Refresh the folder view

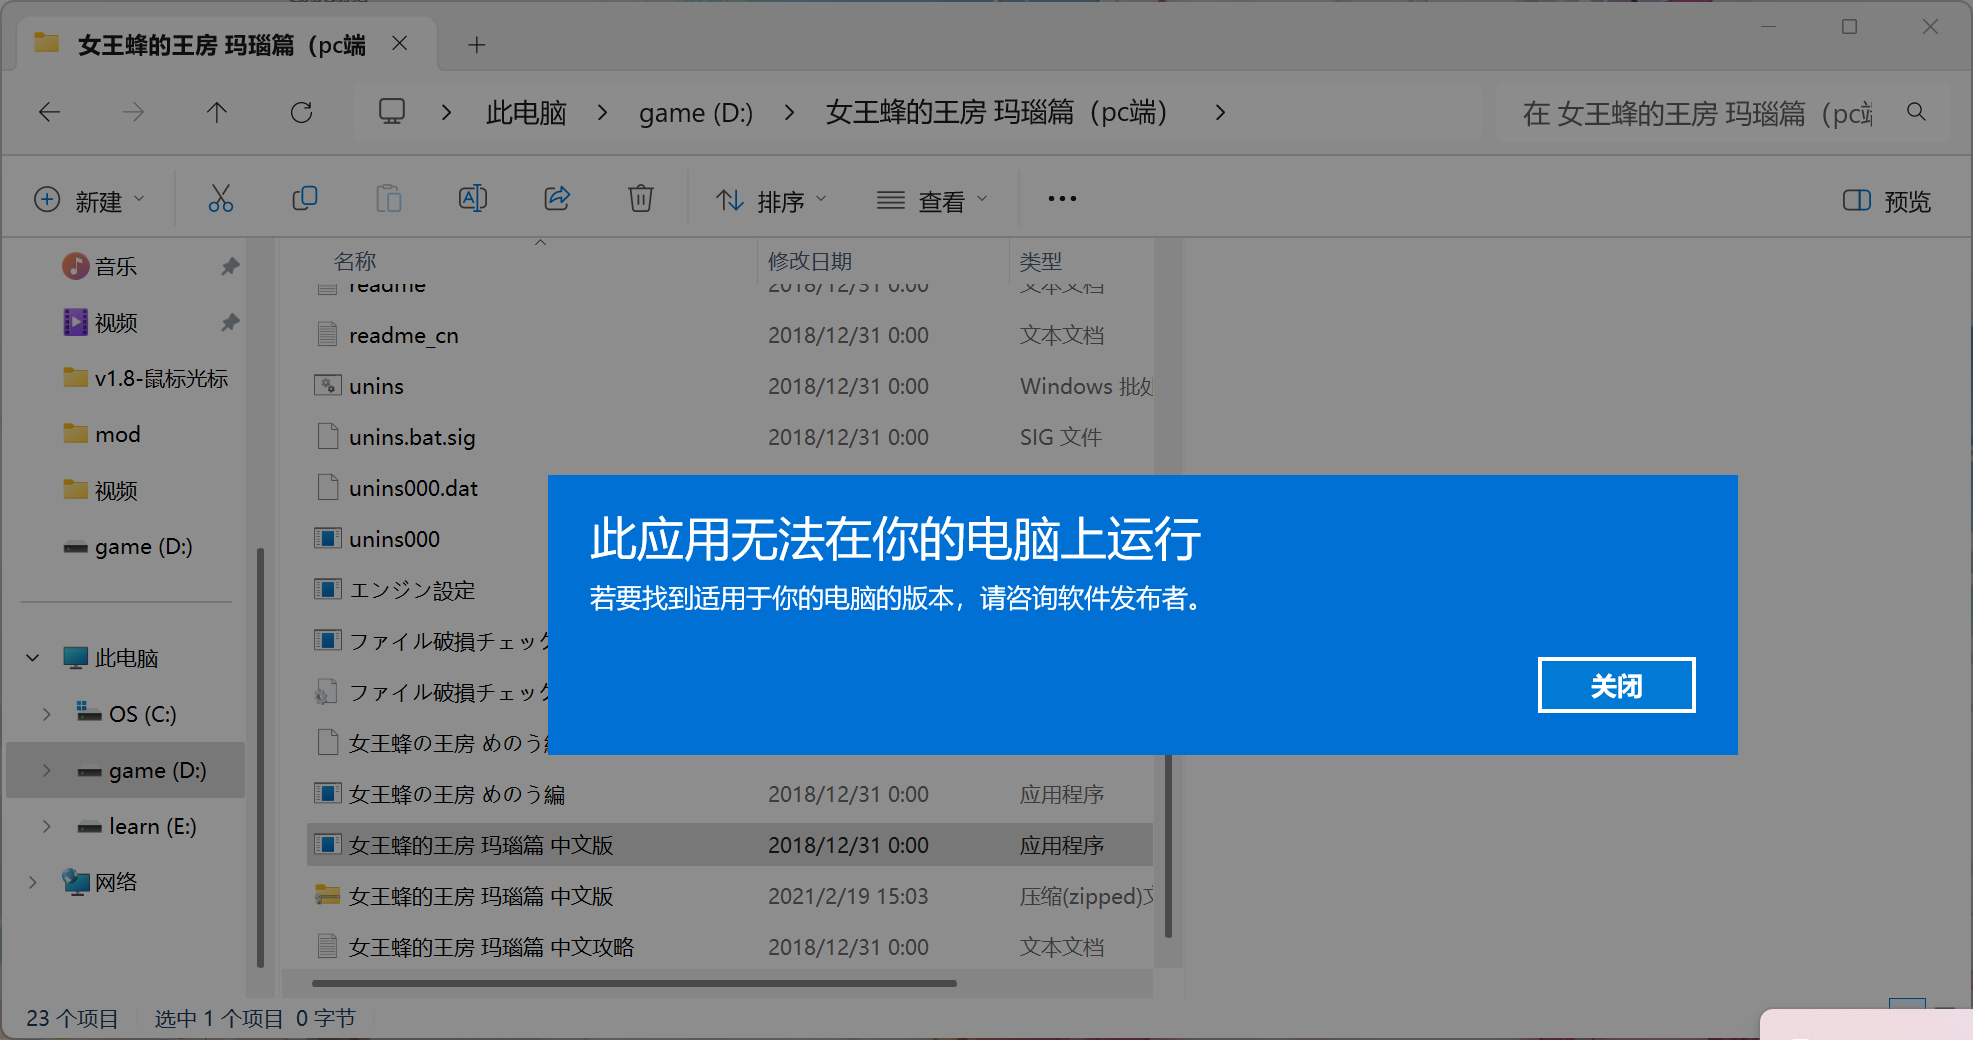302,112
